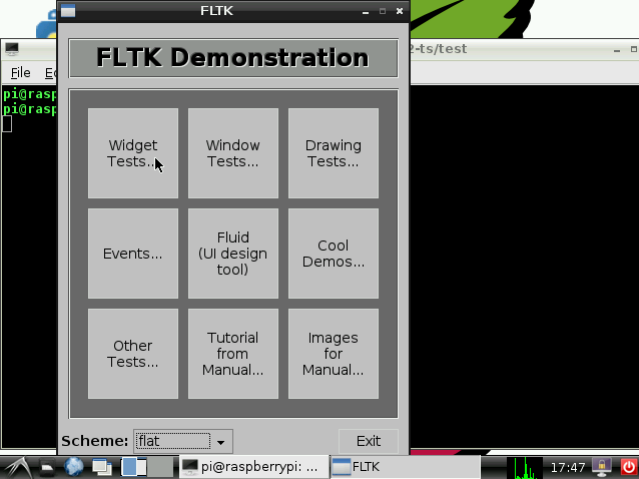
Task: Minimize the FLTK window
Action: (x=366, y=11)
